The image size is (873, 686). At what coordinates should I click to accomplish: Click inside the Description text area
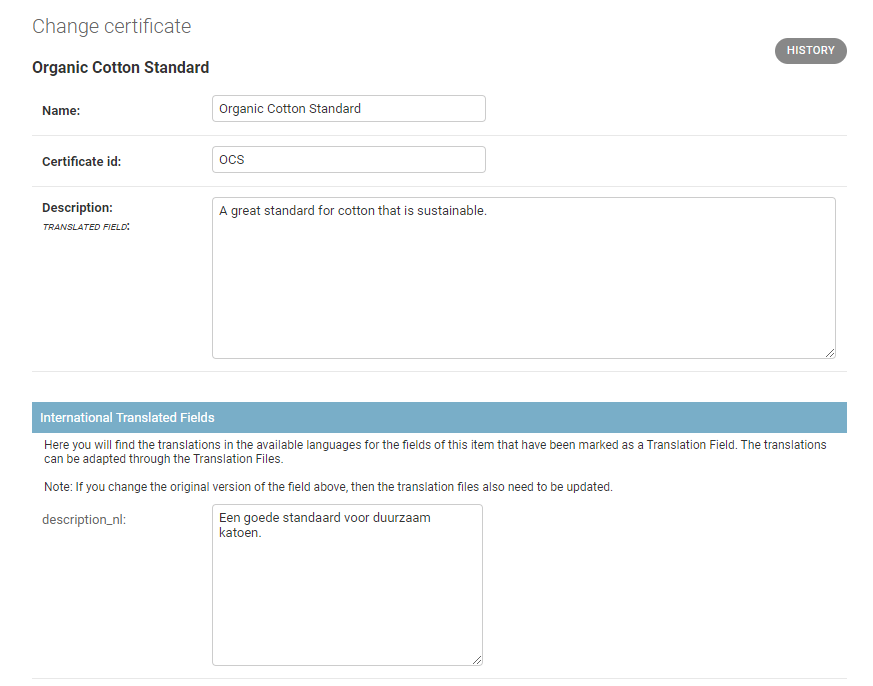coord(523,290)
